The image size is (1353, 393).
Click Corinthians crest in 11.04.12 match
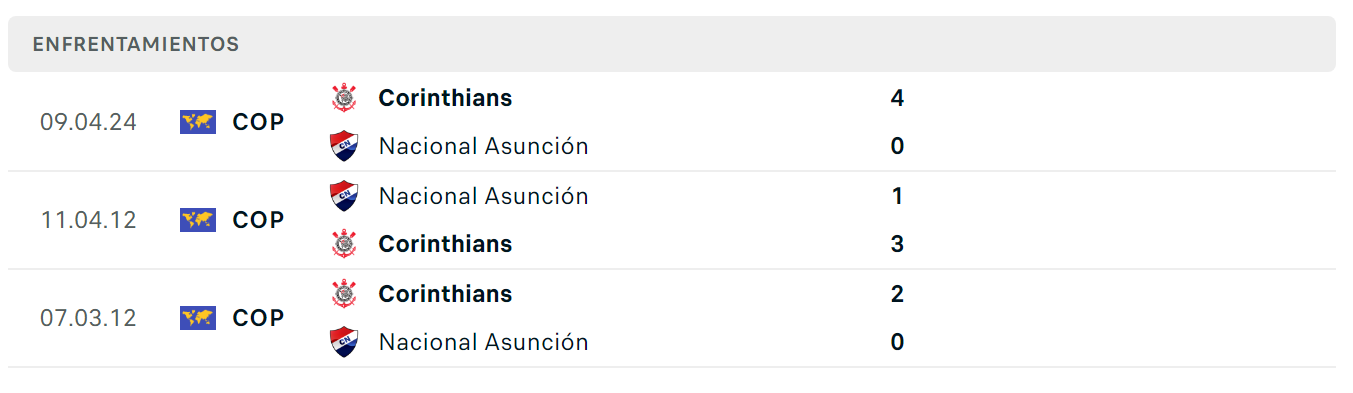(x=344, y=244)
